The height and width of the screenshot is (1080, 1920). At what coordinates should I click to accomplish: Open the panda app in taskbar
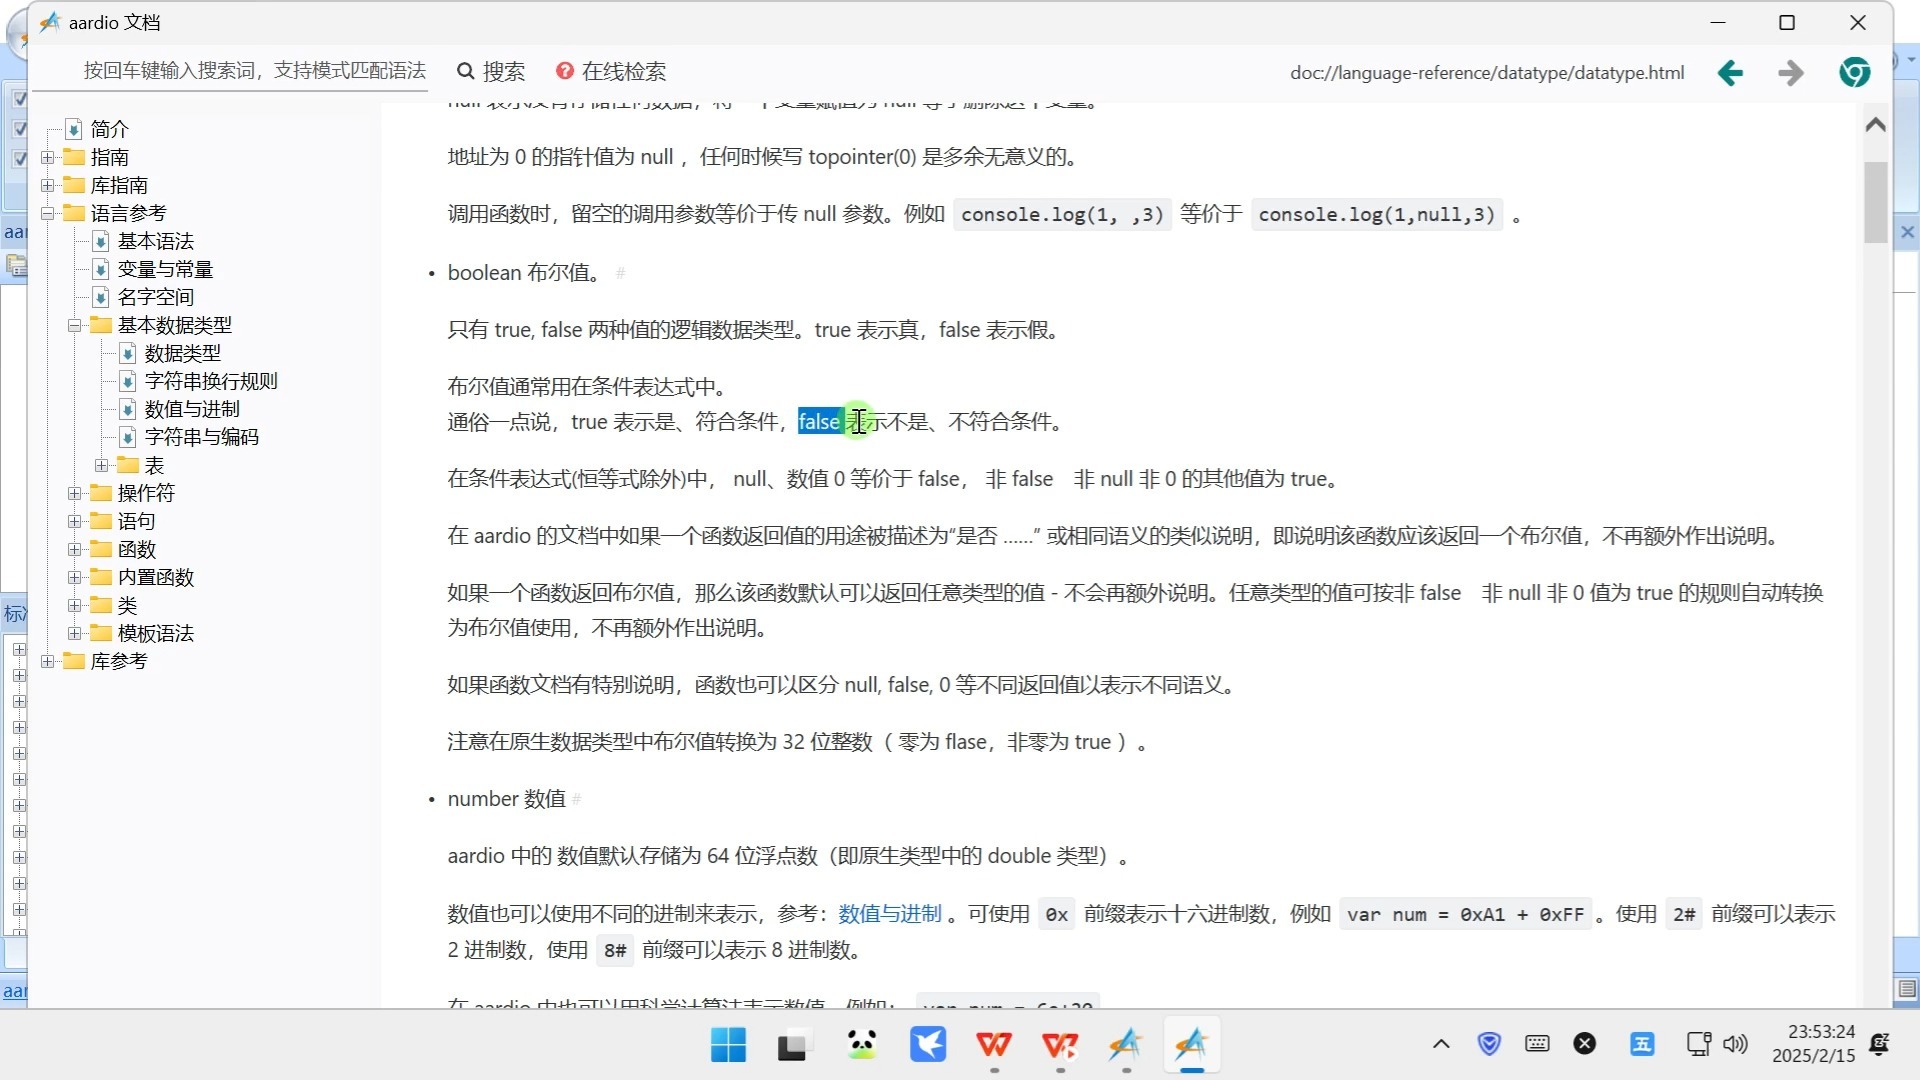[861, 1045]
